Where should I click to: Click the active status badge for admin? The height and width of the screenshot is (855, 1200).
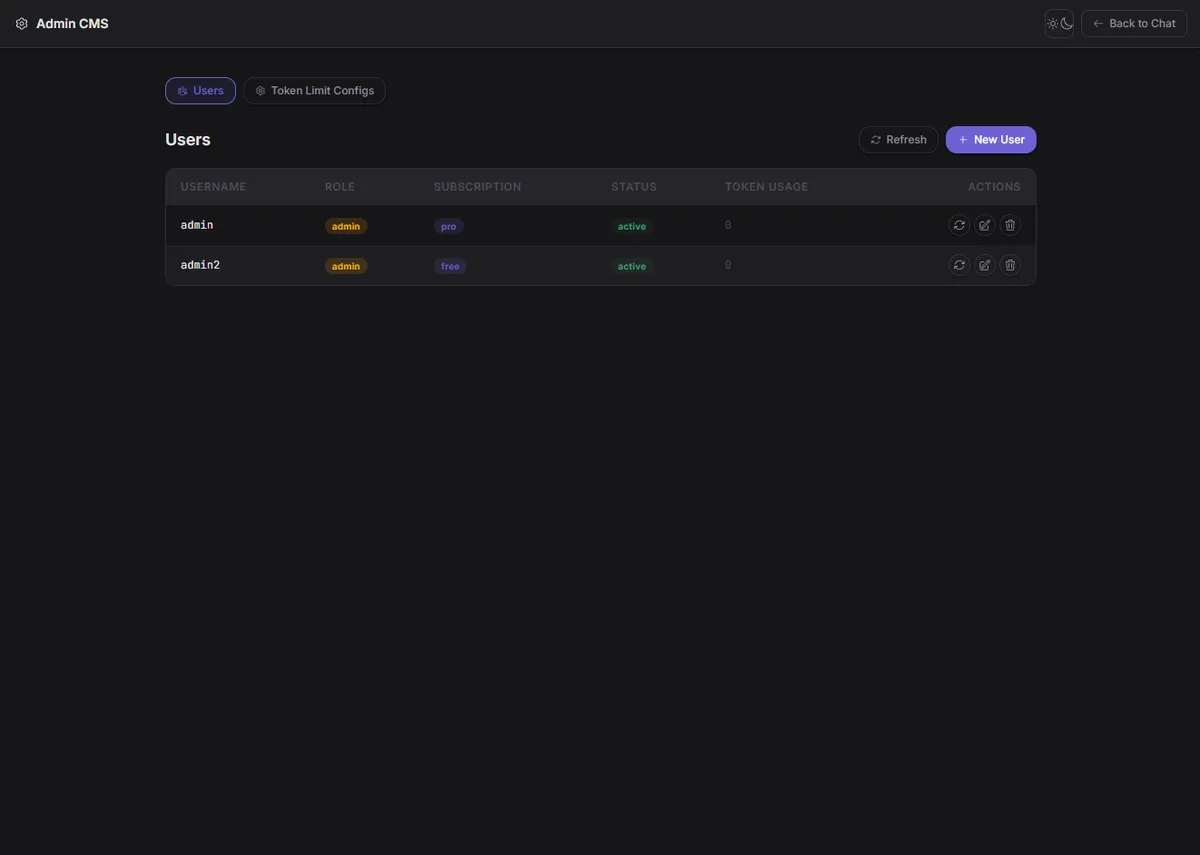coord(632,226)
